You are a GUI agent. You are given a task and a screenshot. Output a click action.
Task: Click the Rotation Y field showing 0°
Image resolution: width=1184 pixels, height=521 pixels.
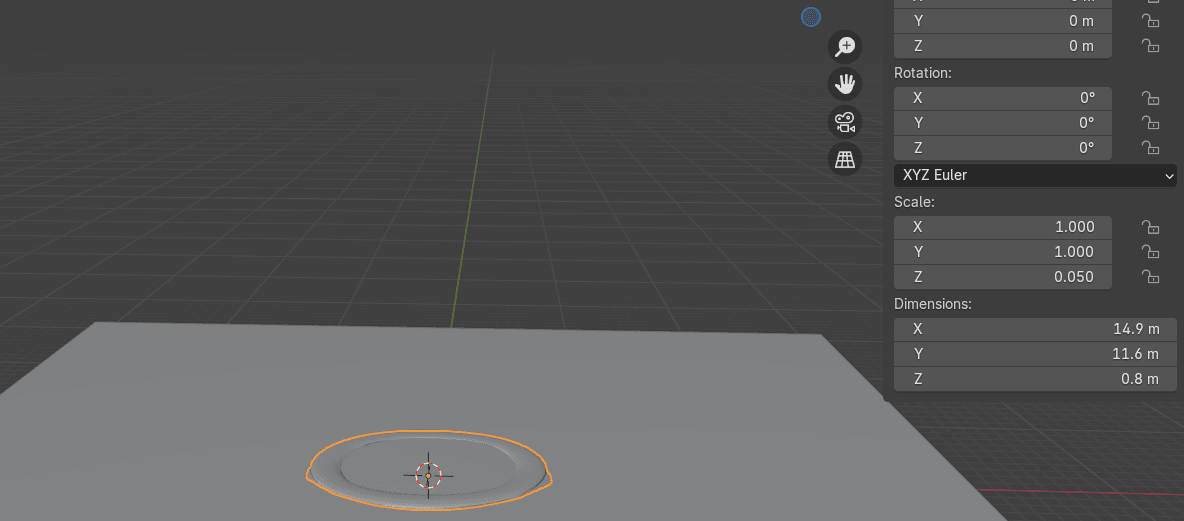pos(1003,123)
